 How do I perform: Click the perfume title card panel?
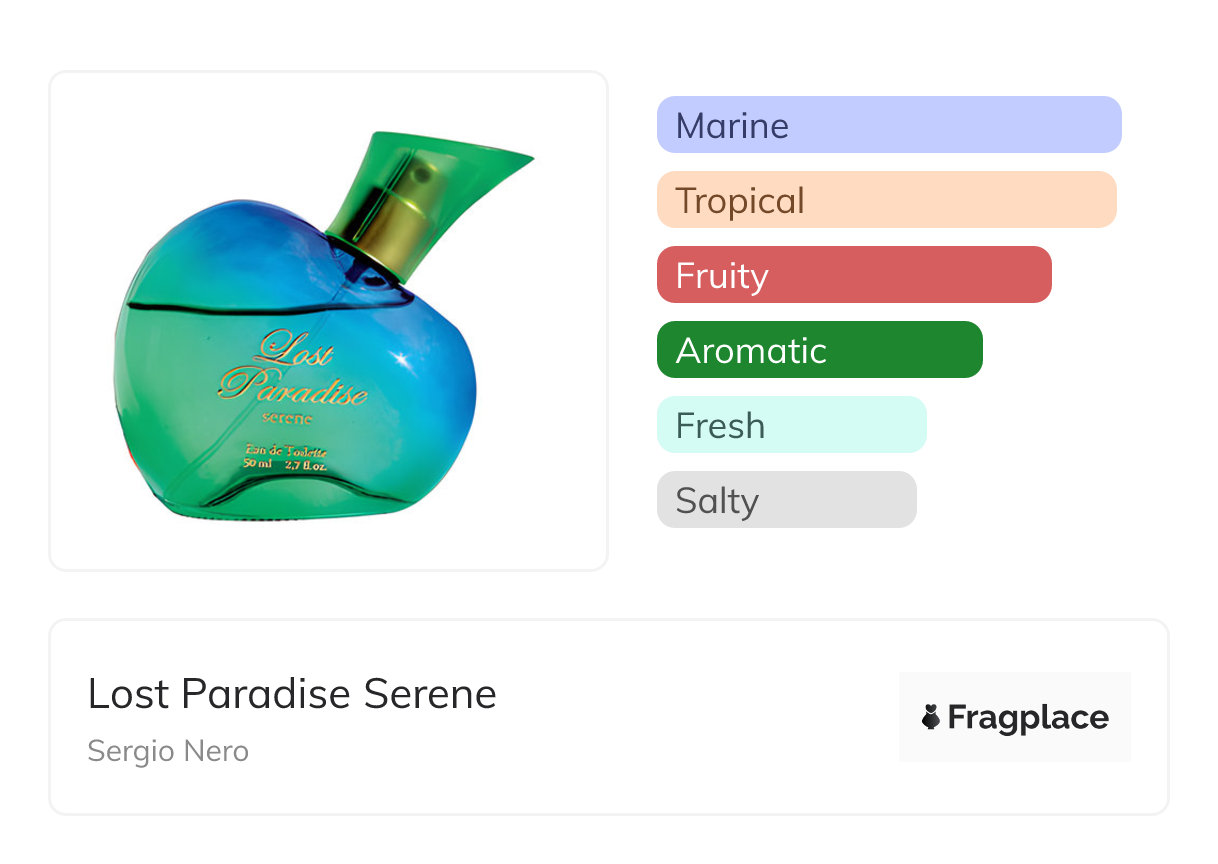(609, 717)
